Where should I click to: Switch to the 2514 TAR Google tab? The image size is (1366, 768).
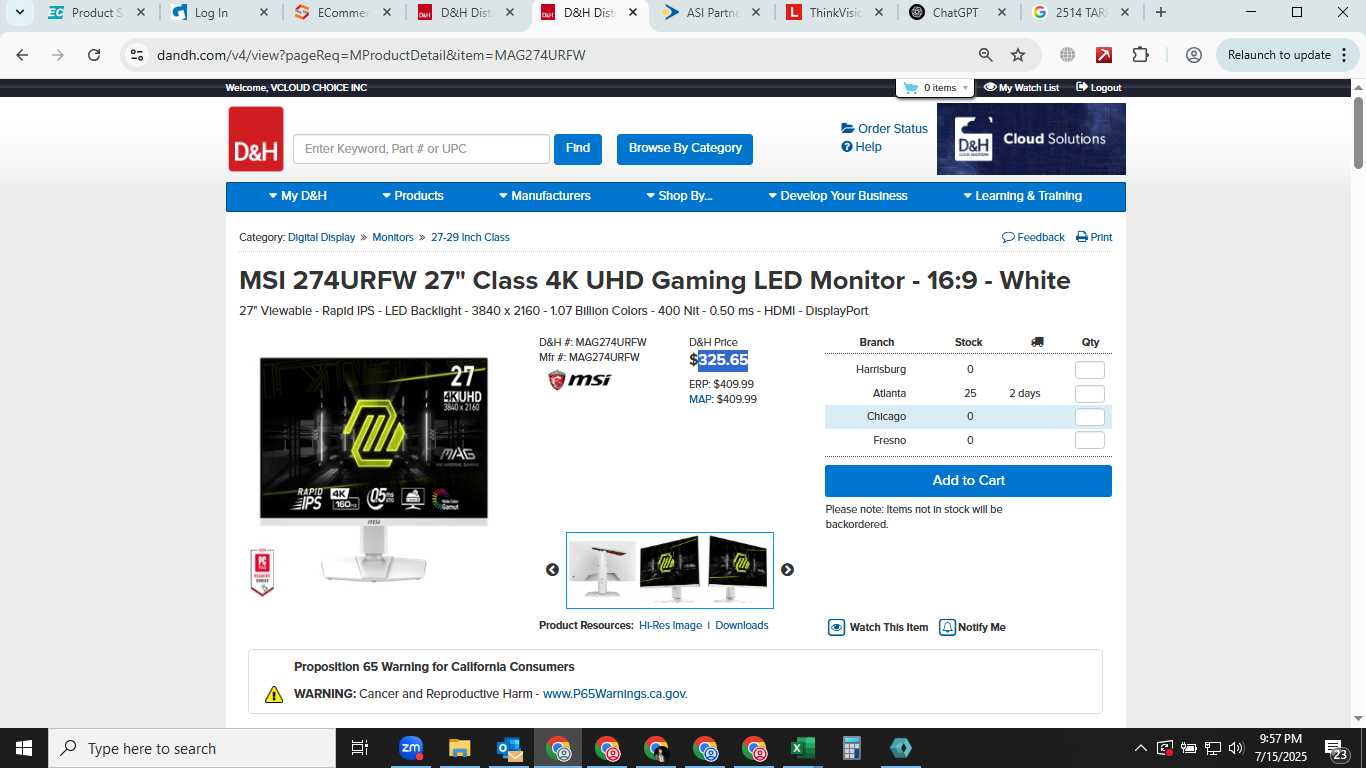1080,13
